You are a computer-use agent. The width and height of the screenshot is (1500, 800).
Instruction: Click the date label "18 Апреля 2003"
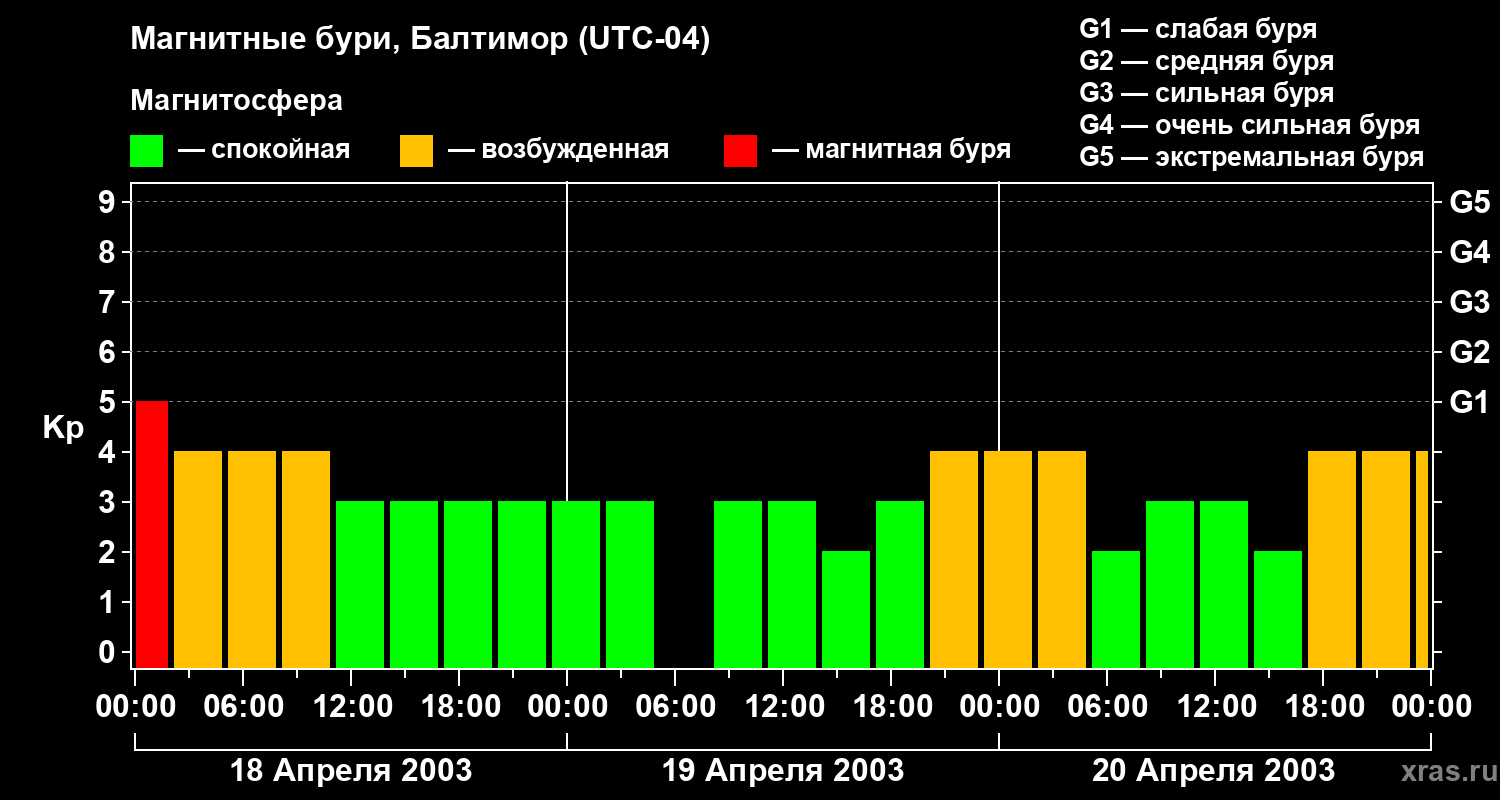tap(351, 770)
